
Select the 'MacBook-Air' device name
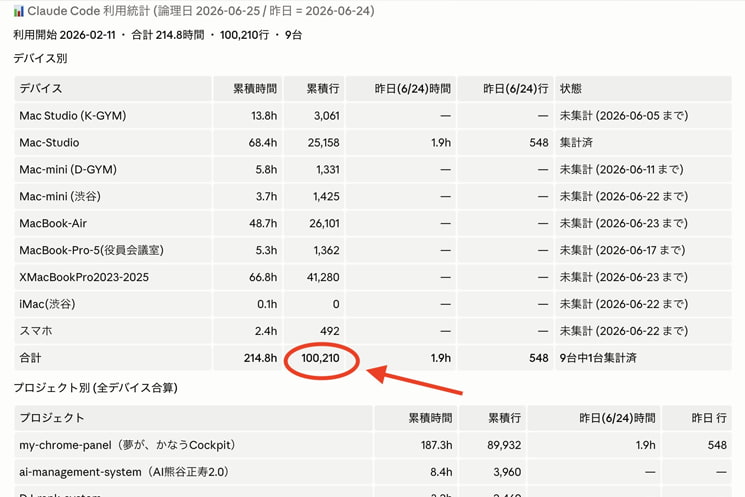(x=53, y=223)
